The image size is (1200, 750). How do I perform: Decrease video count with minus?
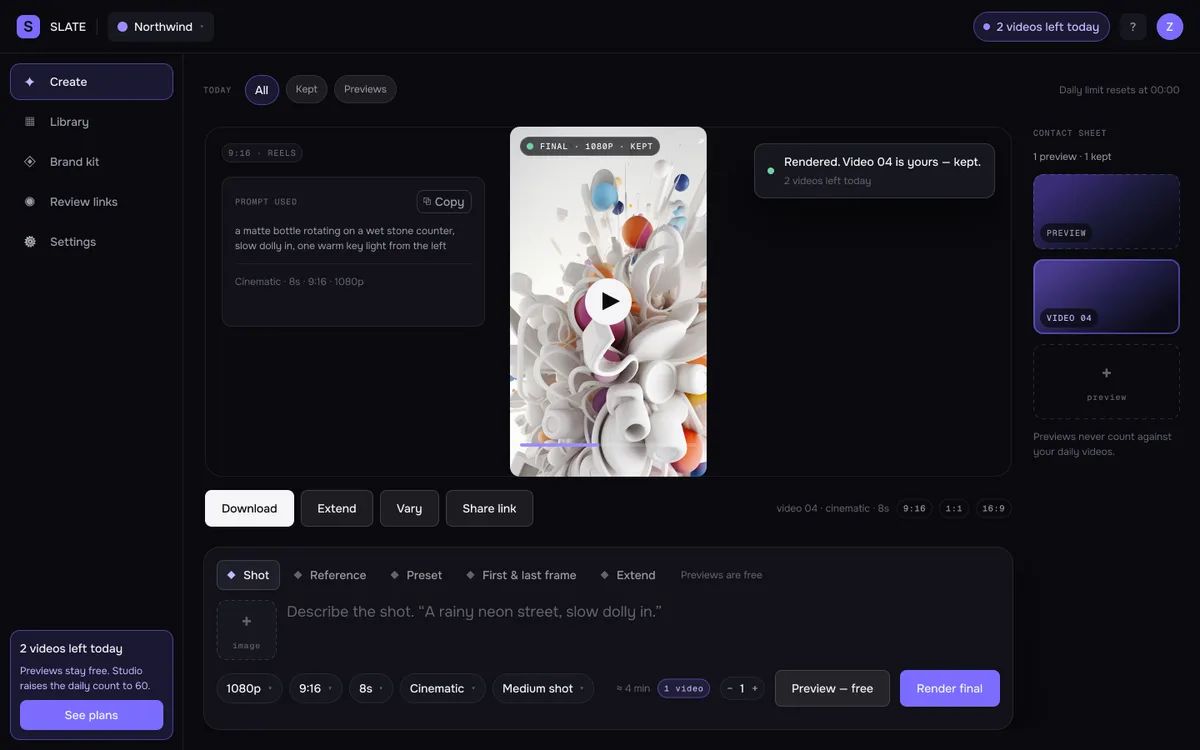click(x=729, y=688)
